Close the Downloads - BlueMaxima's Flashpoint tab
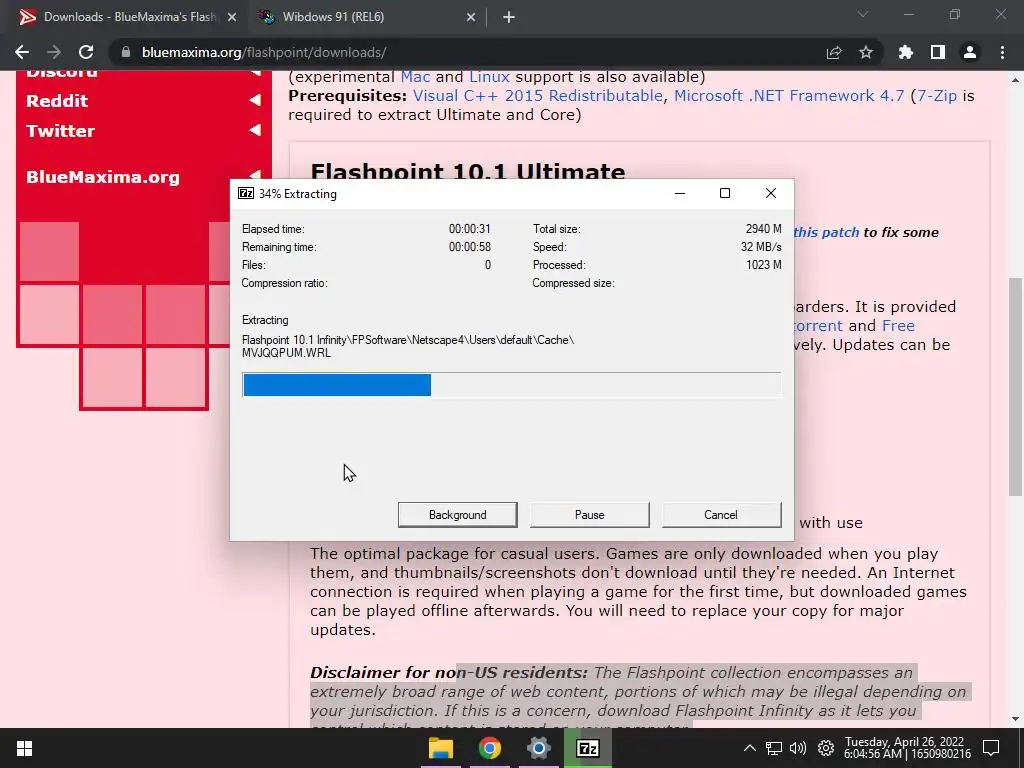 (x=232, y=17)
